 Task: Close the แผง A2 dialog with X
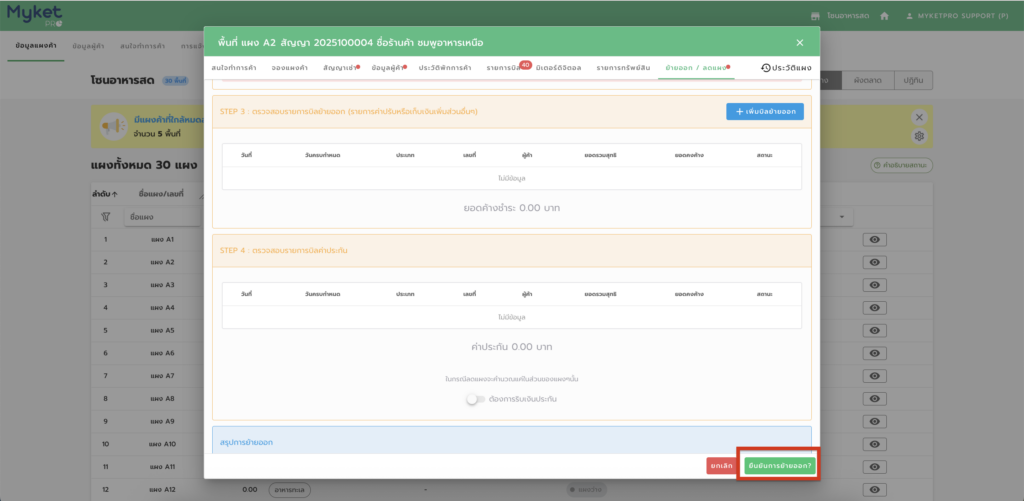pyautogui.click(x=799, y=42)
